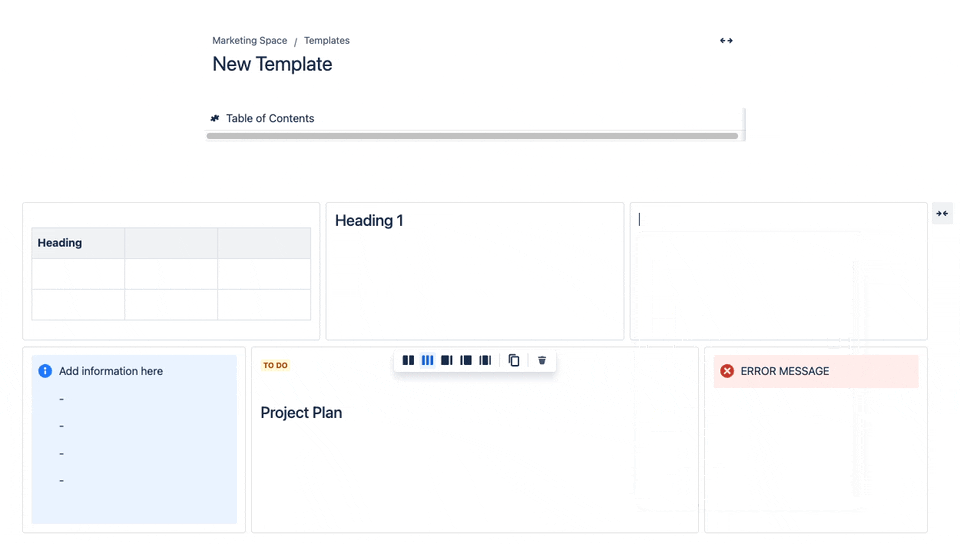
Task: Select the three columns layout icon
Action: (x=427, y=360)
